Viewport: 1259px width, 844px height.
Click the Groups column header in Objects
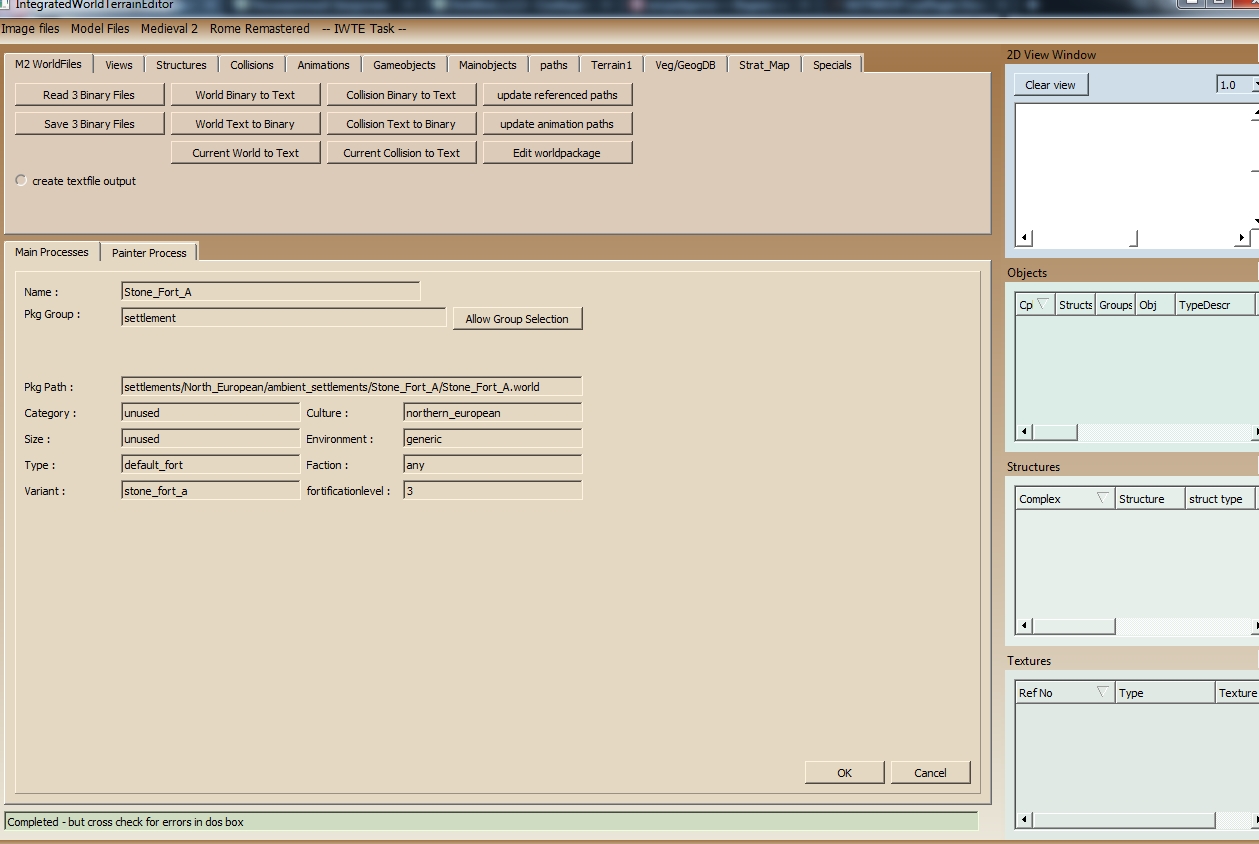1115,305
